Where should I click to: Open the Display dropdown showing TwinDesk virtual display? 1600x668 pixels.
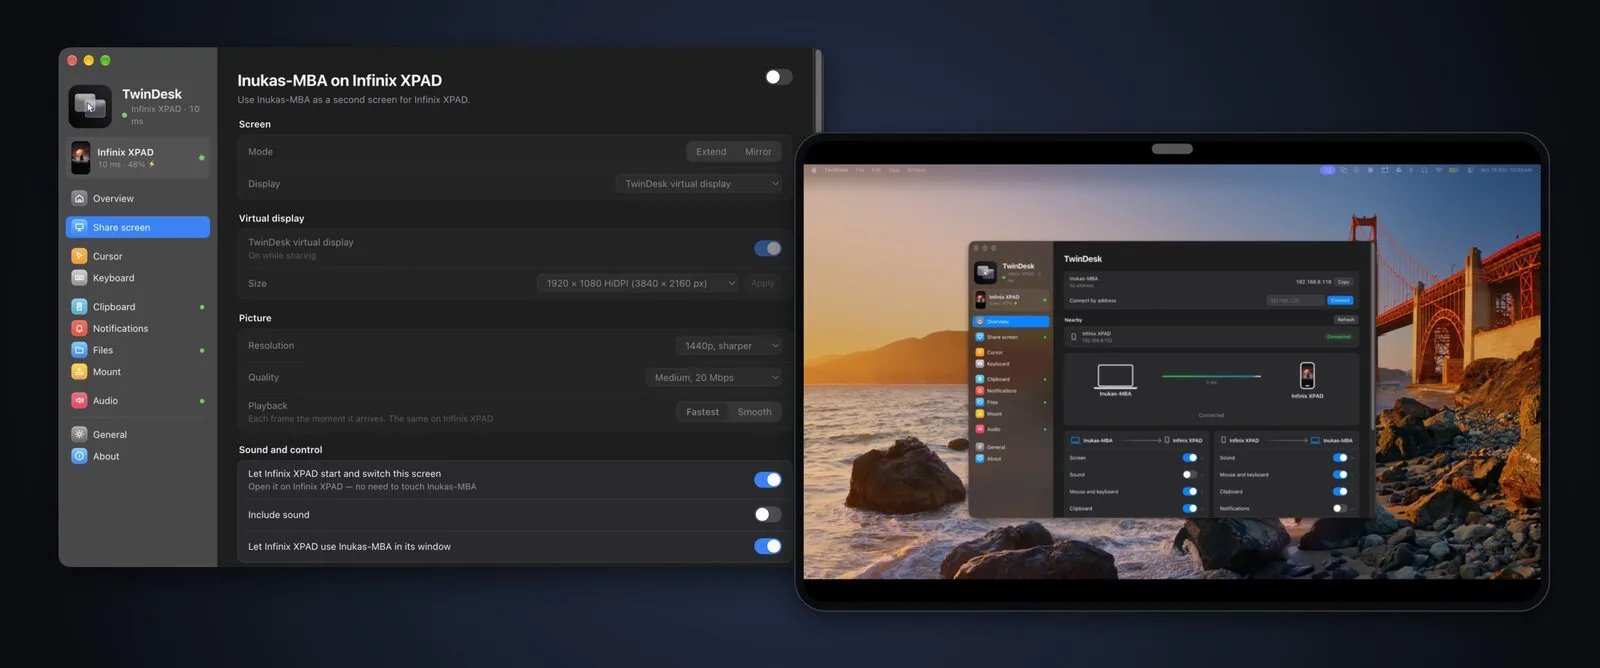(x=698, y=184)
